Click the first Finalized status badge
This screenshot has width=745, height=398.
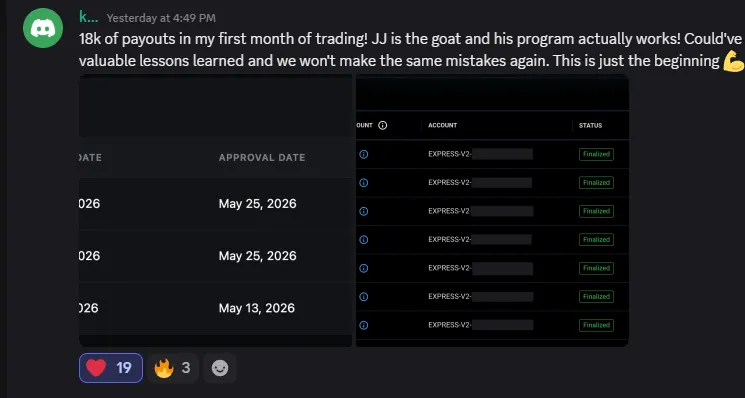tap(596, 154)
